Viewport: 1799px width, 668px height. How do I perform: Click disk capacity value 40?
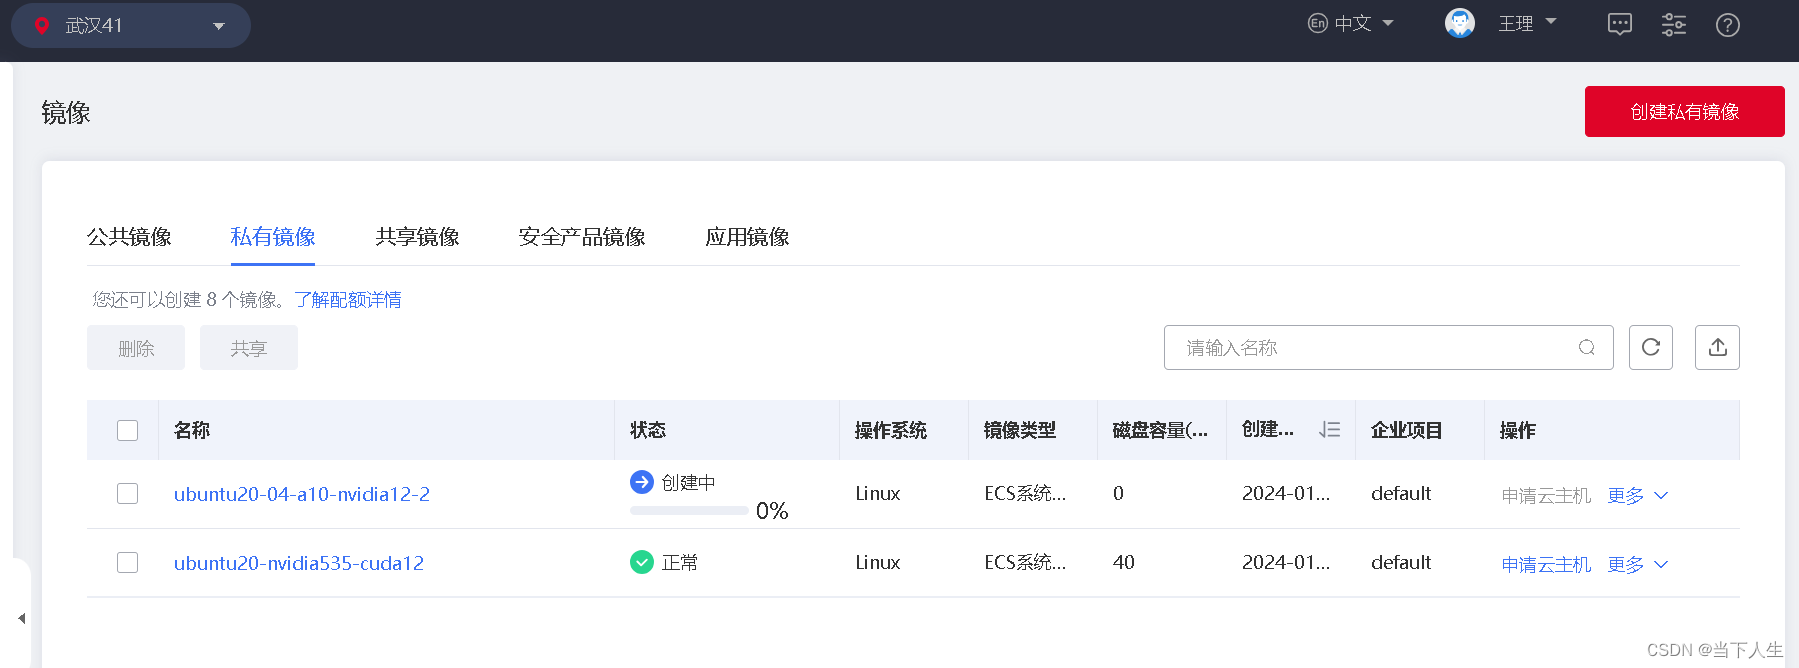click(1124, 562)
